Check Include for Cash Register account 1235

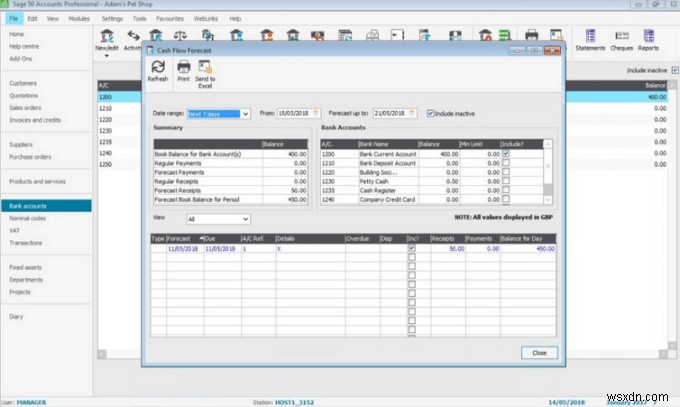pos(506,190)
